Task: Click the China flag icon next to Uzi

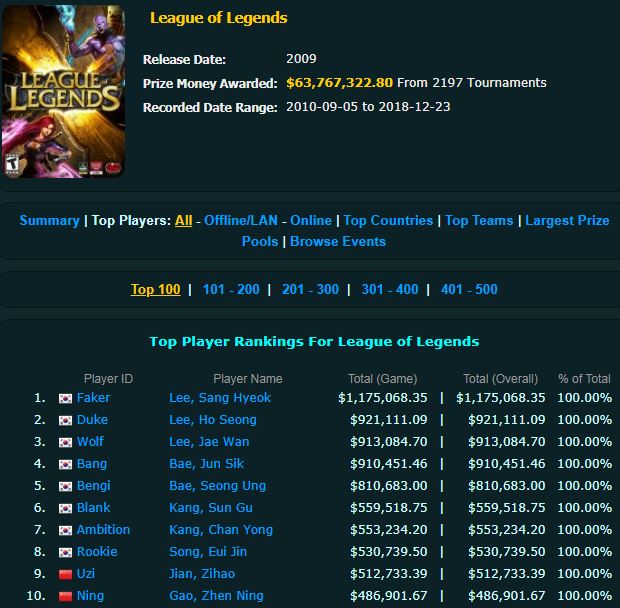Action: coord(65,574)
